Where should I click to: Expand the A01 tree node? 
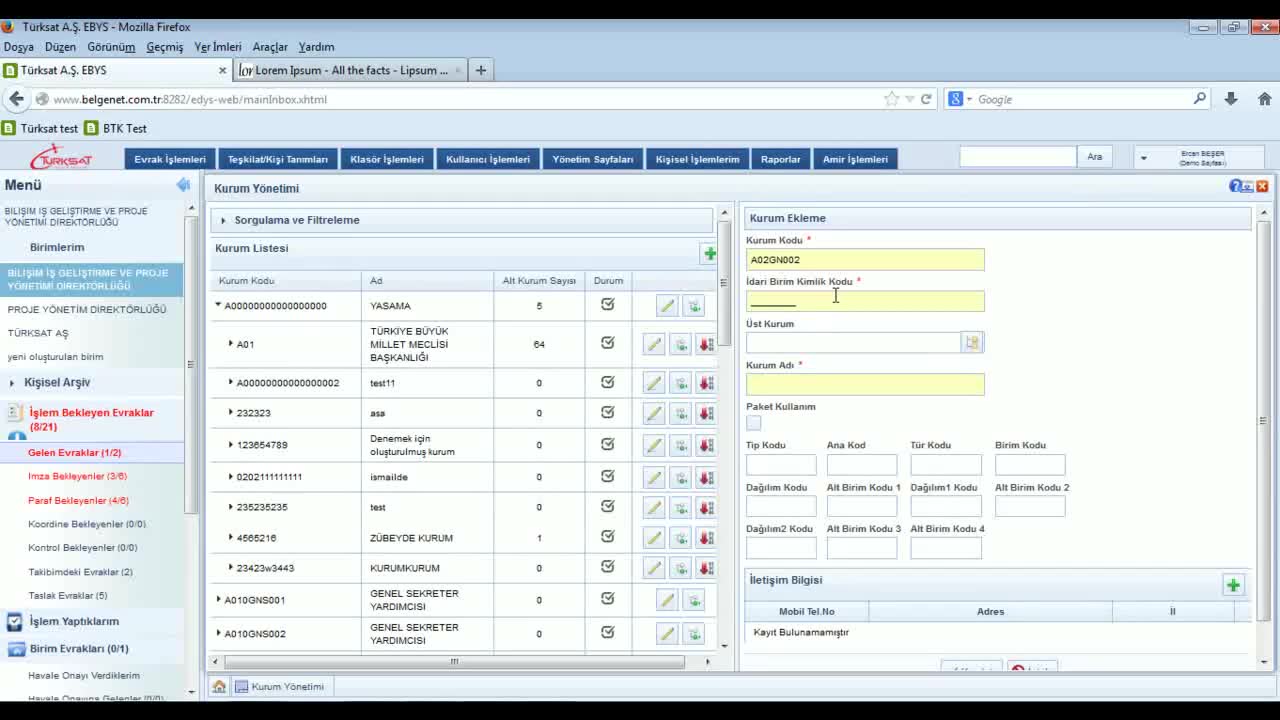(x=231, y=344)
